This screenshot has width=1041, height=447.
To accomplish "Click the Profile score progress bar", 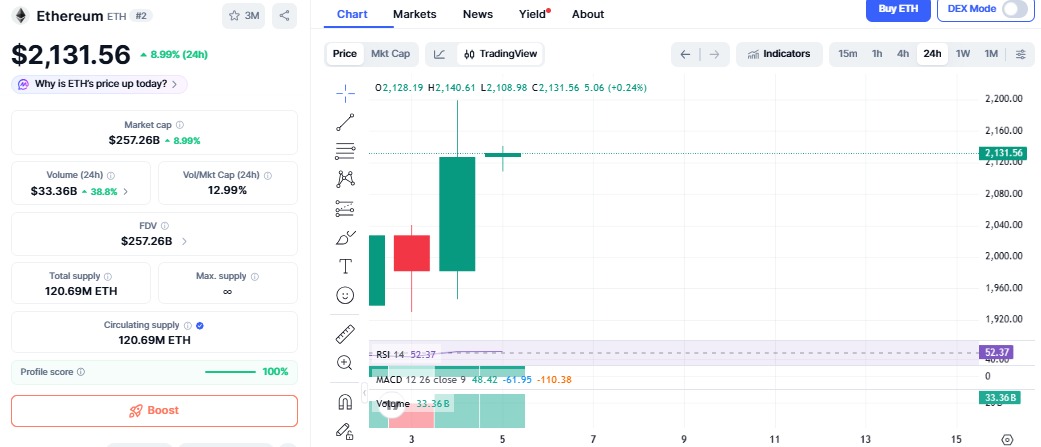I will (x=230, y=372).
